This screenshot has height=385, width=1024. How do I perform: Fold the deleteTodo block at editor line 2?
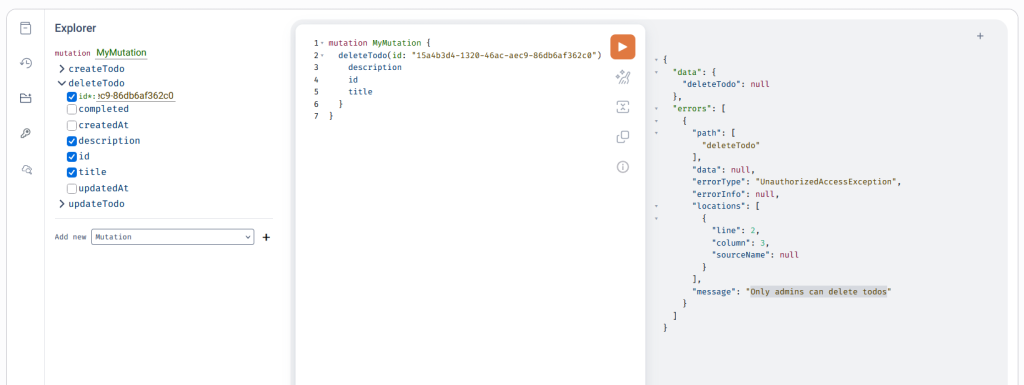point(323,55)
